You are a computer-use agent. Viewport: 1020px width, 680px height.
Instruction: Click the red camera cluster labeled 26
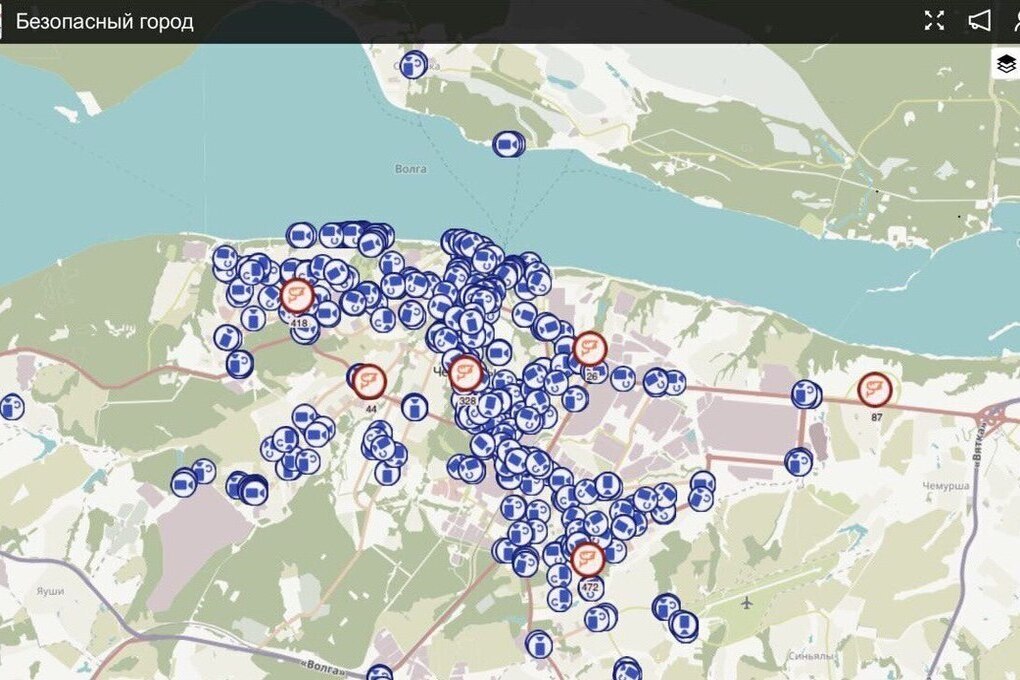point(590,349)
